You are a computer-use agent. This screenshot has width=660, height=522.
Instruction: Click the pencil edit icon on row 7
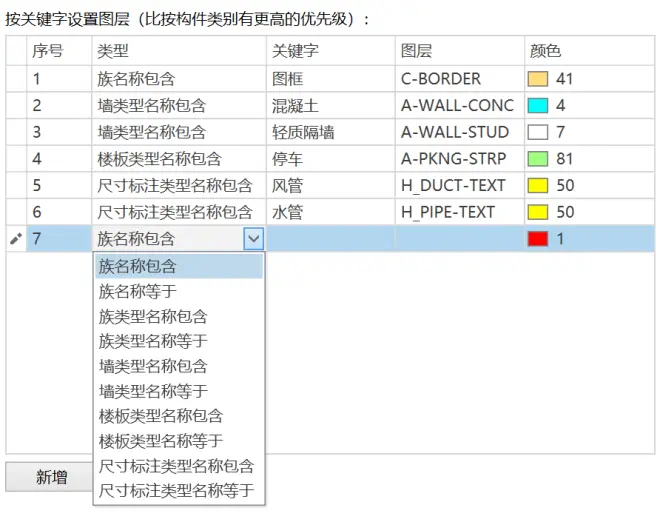[16, 239]
